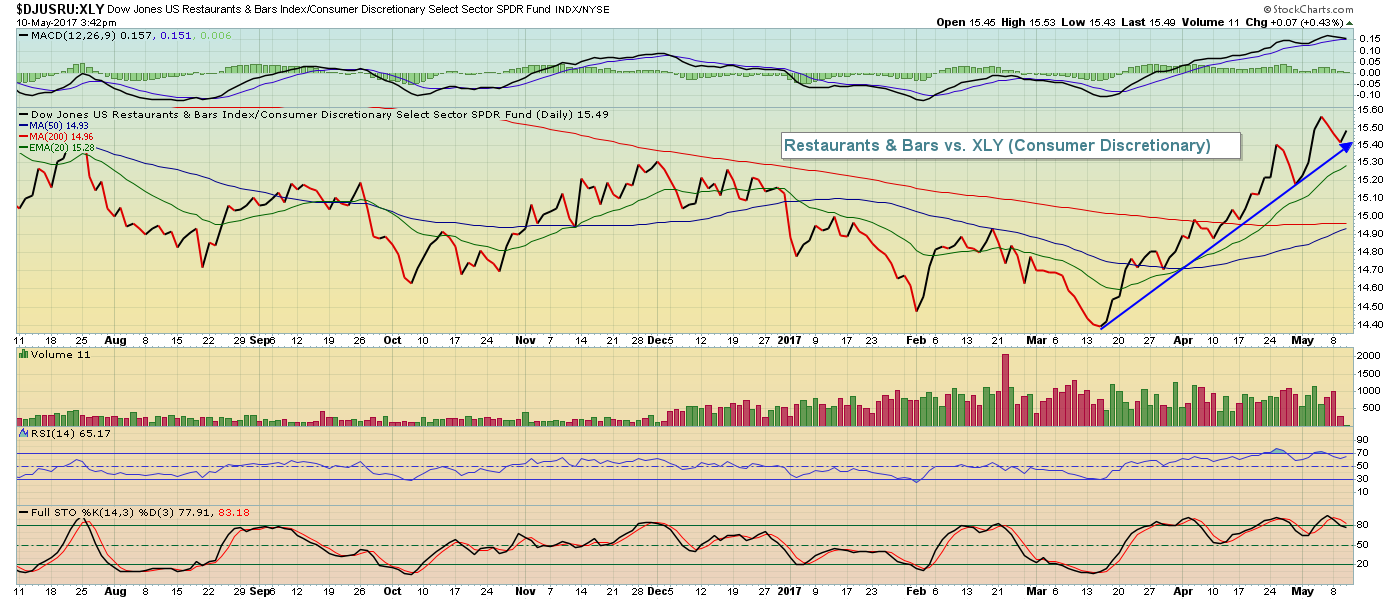Viewport: 1400px width, 600px height.
Task: Click the MACD(12,26,9) indicator label
Action: point(72,36)
